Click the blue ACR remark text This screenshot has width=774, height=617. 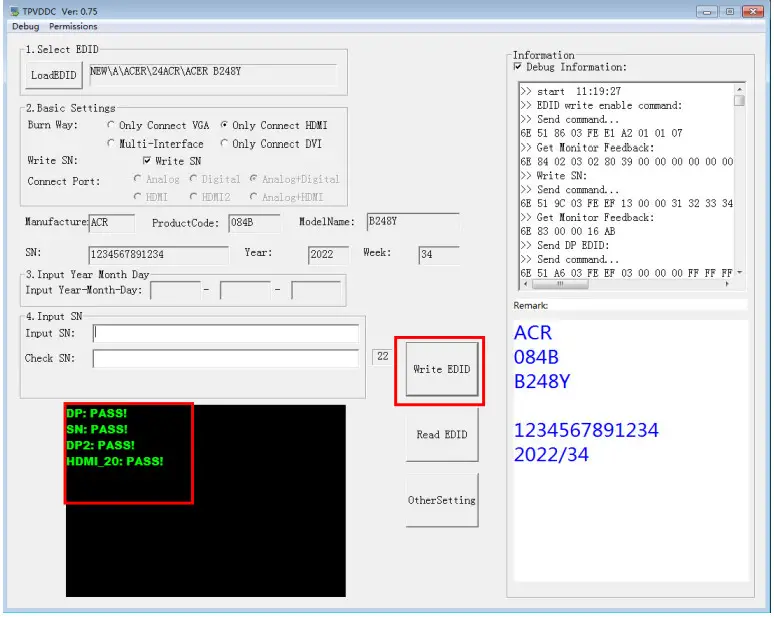pos(533,333)
